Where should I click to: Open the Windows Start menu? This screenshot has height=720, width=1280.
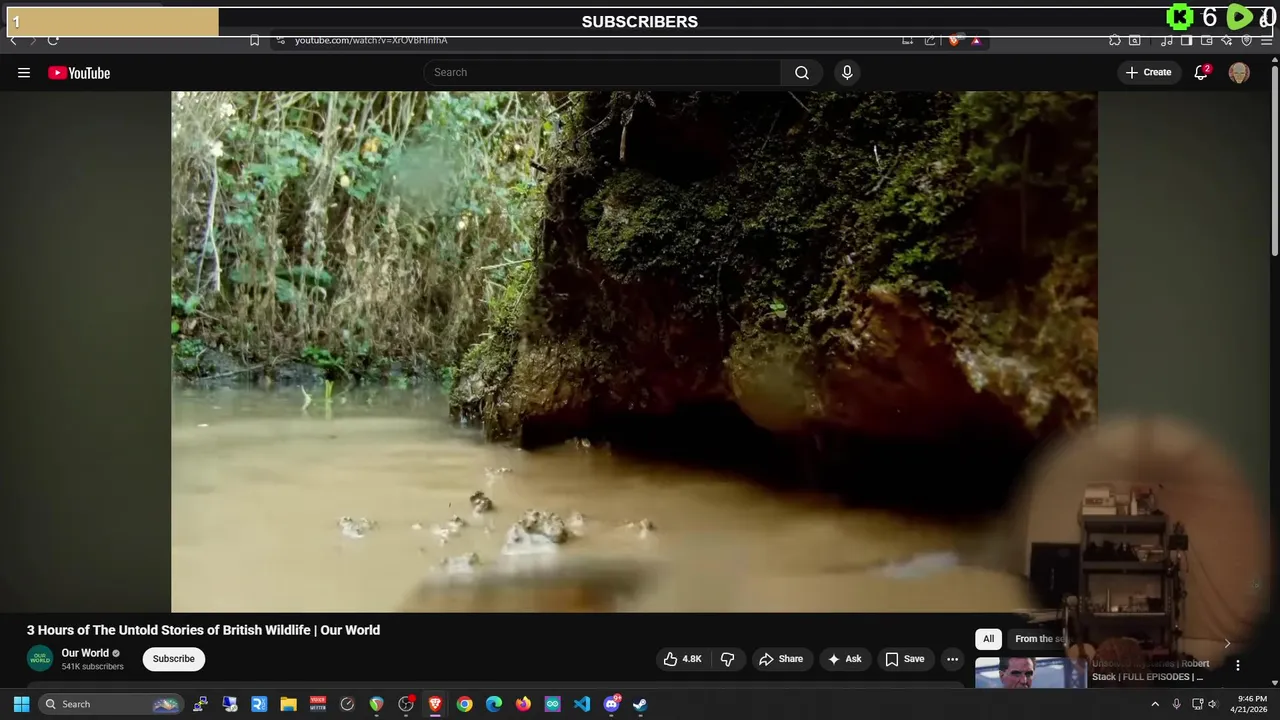pos(21,704)
